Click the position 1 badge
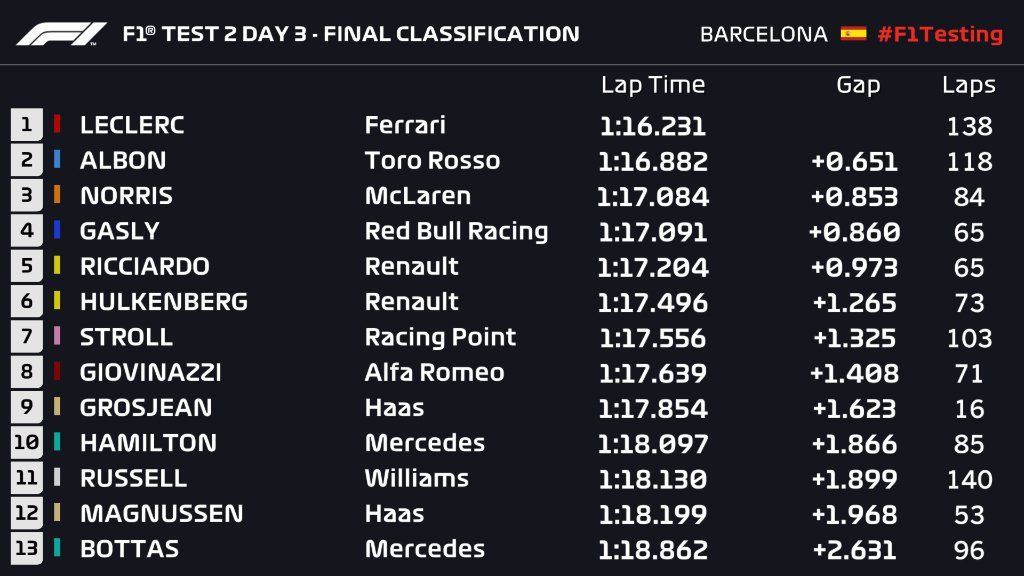The height and width of the screenshot is (576, 1024). click(26, 125)
